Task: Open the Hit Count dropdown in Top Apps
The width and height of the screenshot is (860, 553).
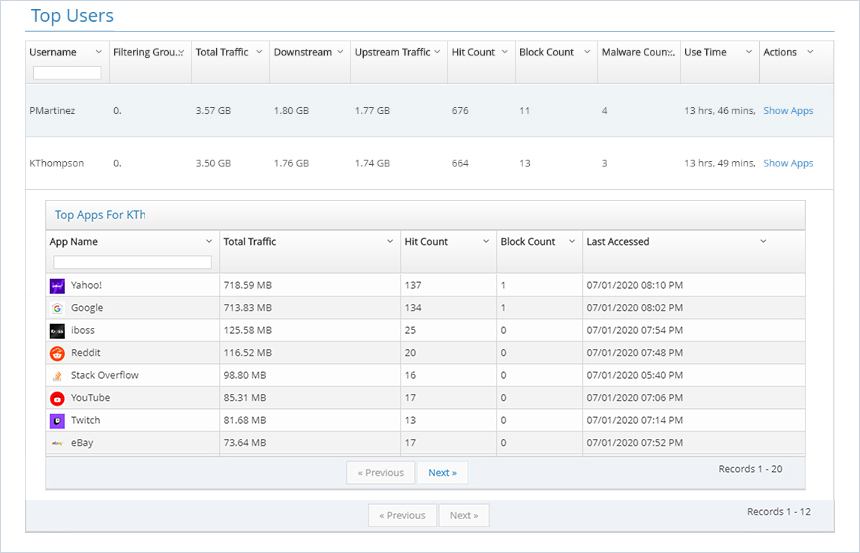Action: [486, 241]
